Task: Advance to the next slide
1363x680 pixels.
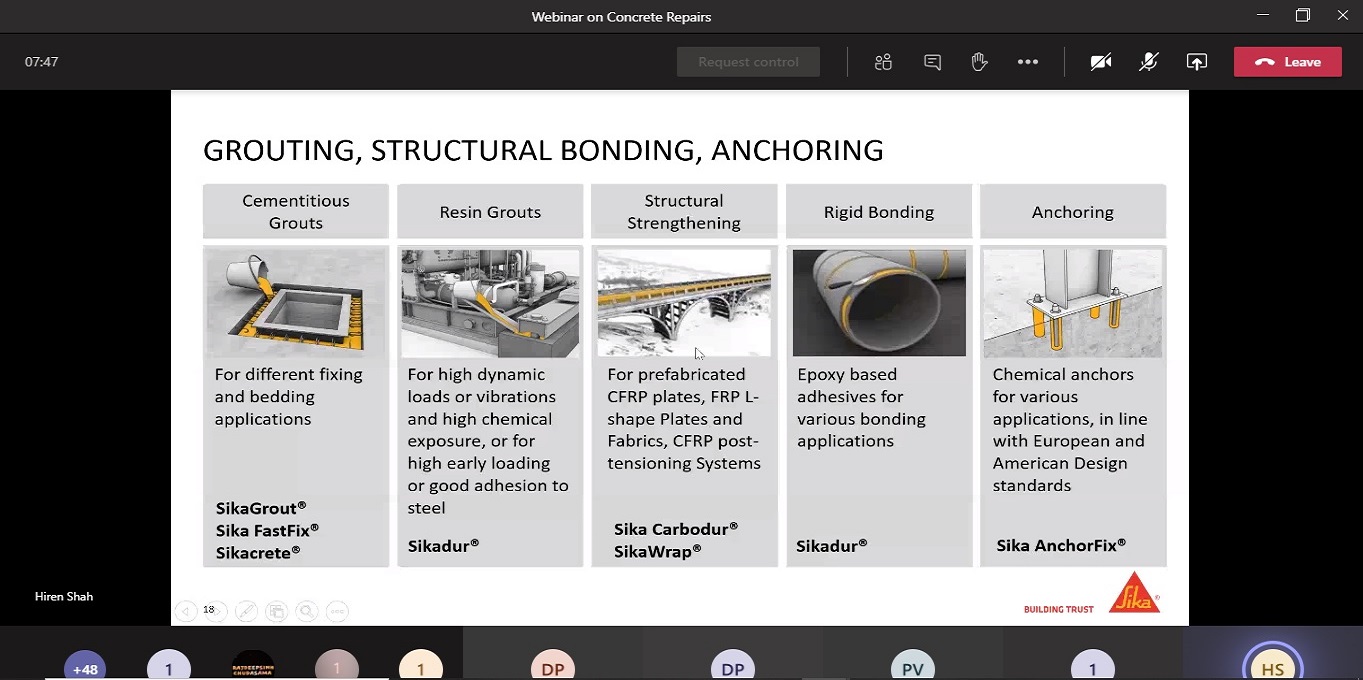Action: (x=216, y=611)
